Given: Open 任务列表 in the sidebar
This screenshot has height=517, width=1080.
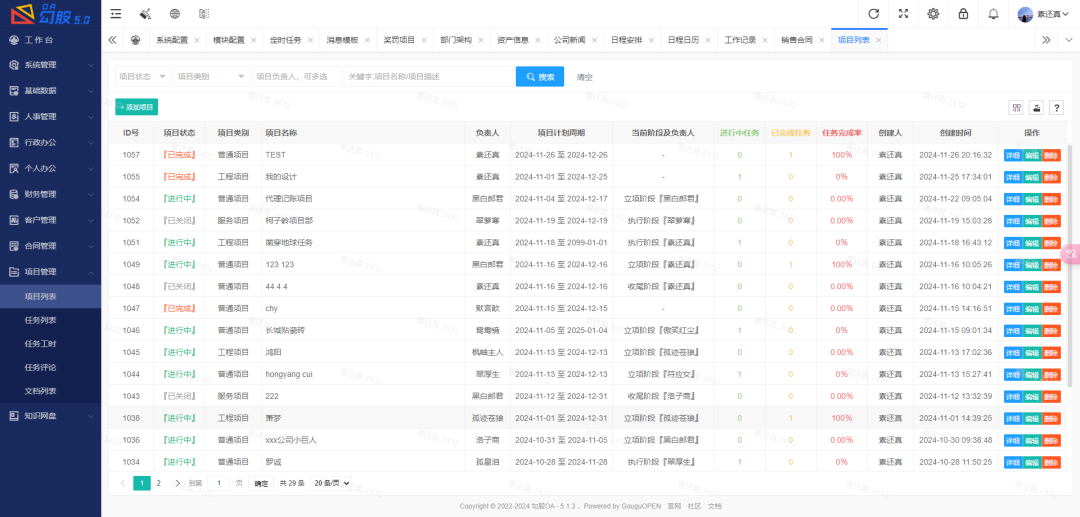Looking at the screenshot, I should (41, 321).
